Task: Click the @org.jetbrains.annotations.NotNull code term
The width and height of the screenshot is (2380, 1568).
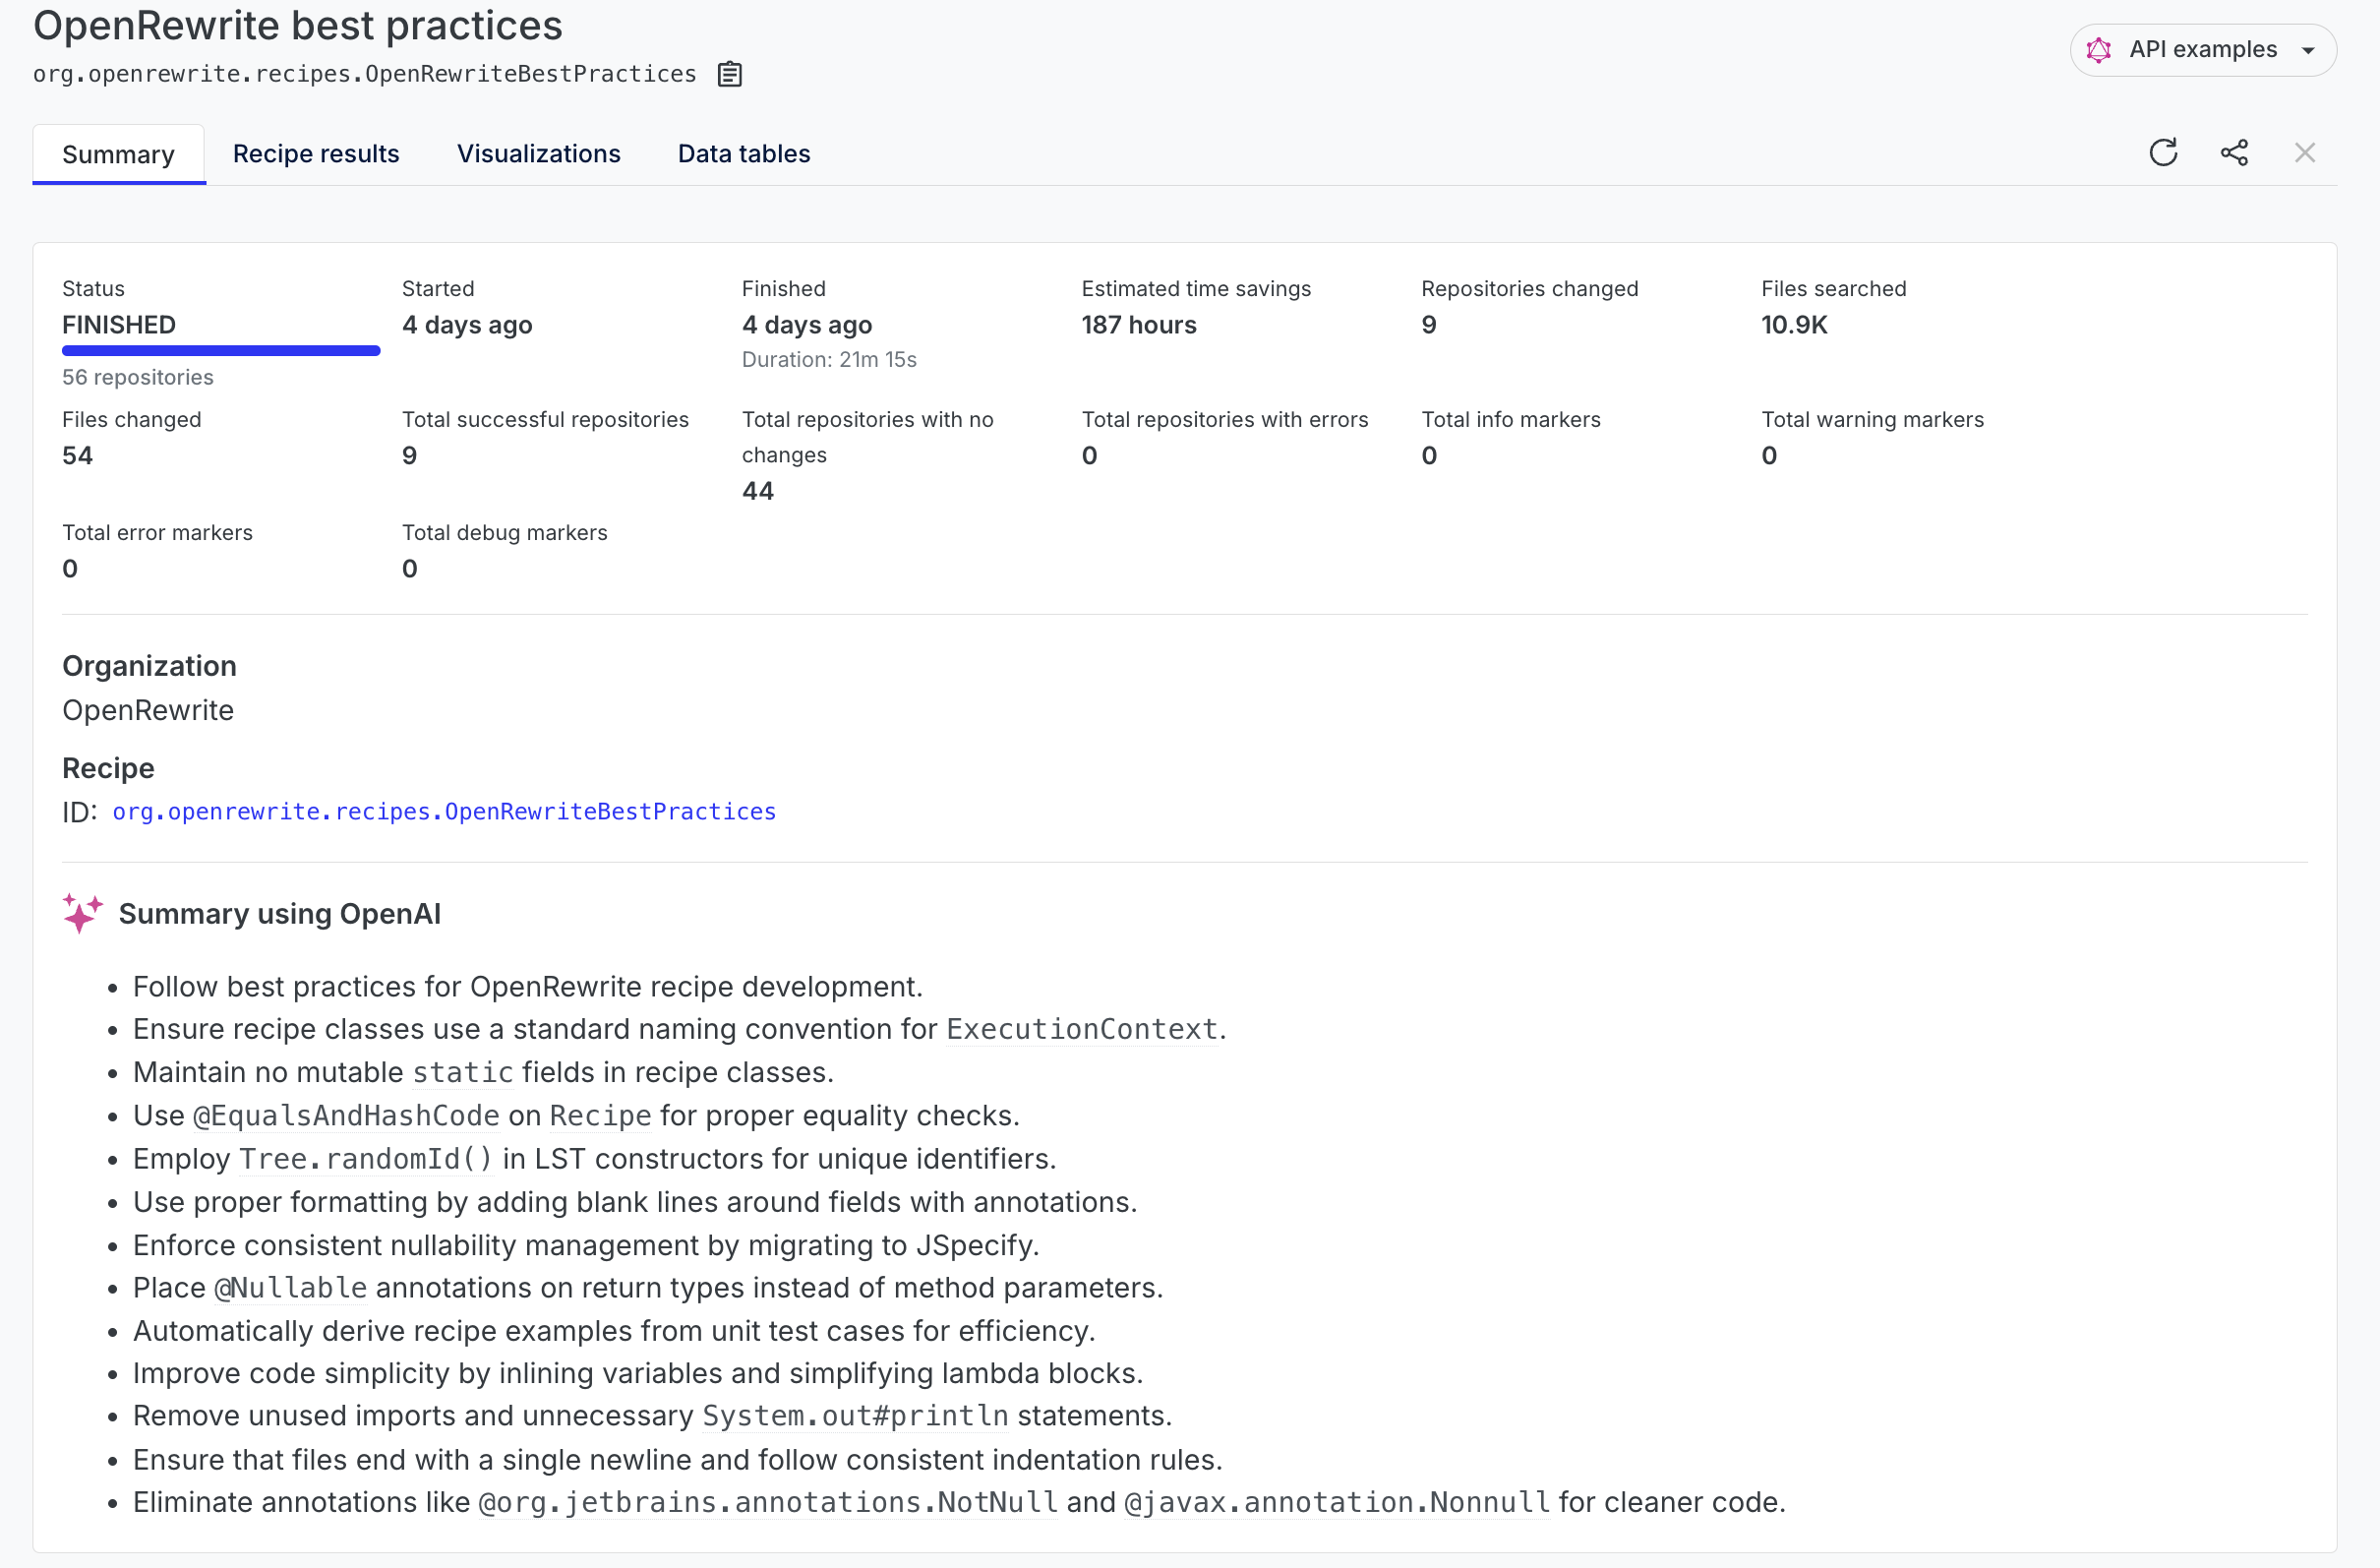Action: [x=768, y=1501]
